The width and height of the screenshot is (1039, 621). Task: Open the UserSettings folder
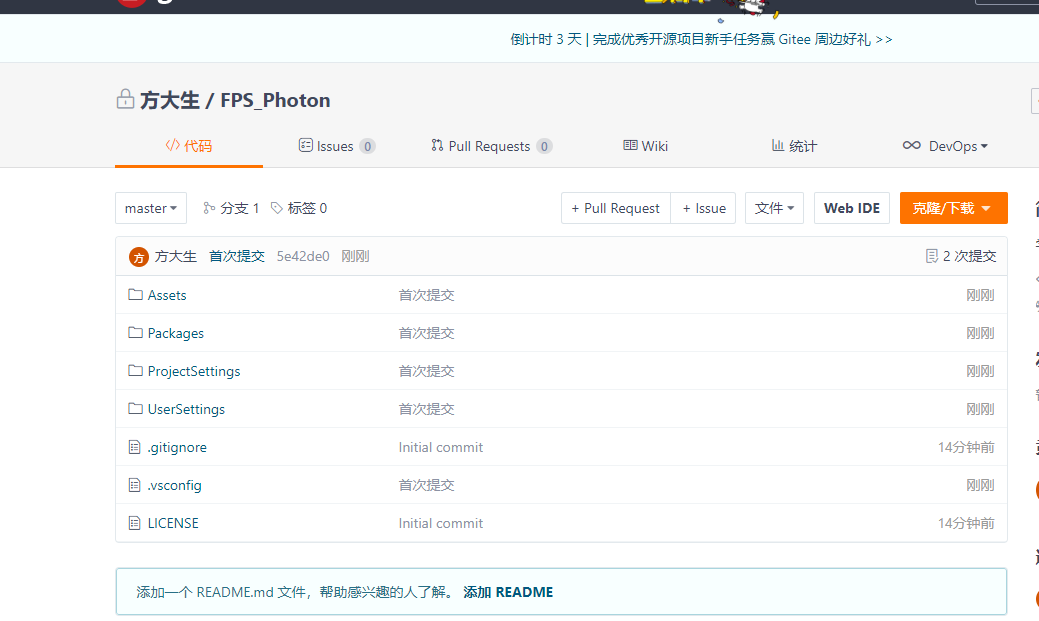point(186,409)
